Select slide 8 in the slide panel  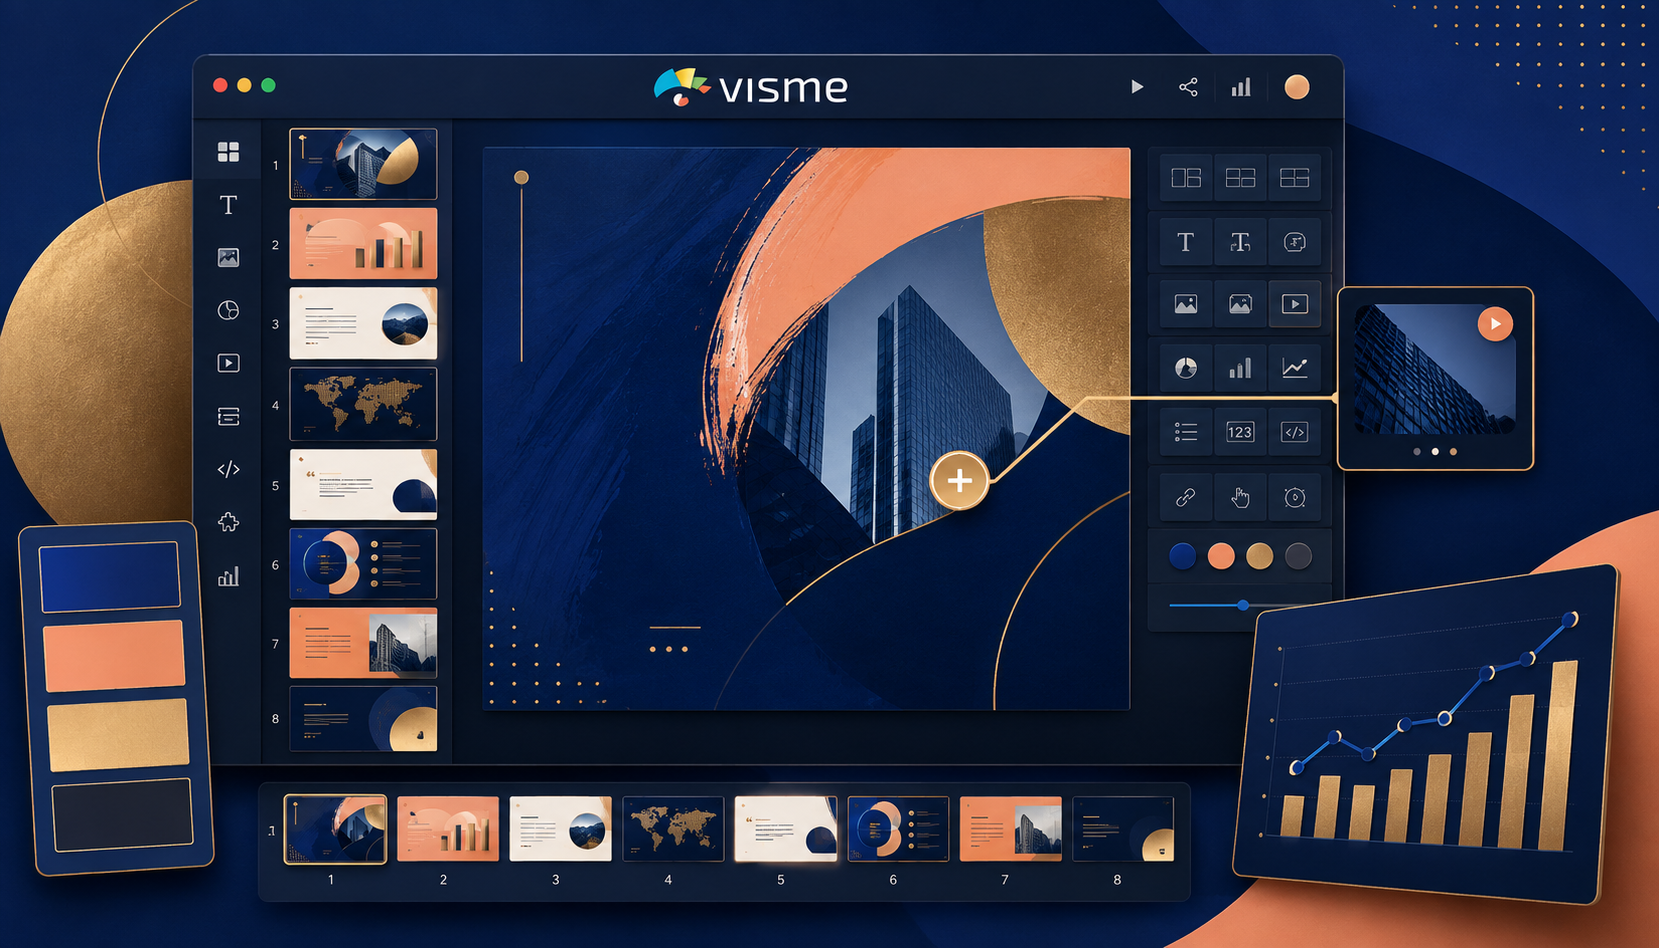pyautogui.click(x=363, y=718)
